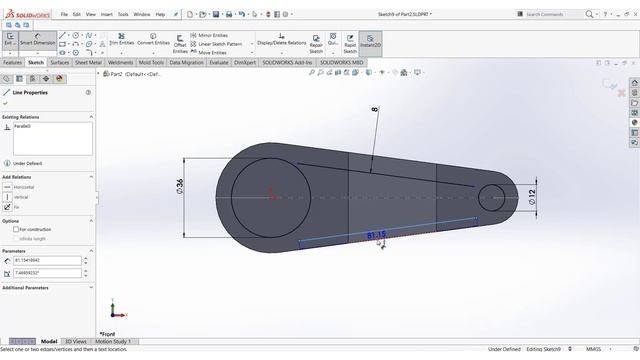Open the Line tool dropdown arrow
The width and height of the screenshot is (640, 360).
click(69, 36)
